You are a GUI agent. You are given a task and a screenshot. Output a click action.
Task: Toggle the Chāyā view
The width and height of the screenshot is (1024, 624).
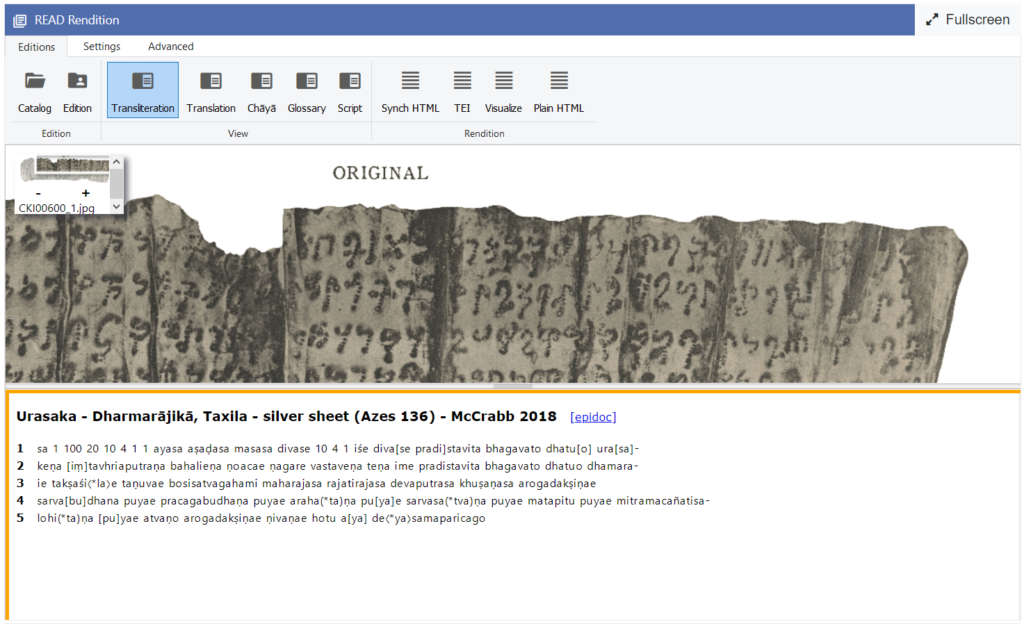pos(261,90)
